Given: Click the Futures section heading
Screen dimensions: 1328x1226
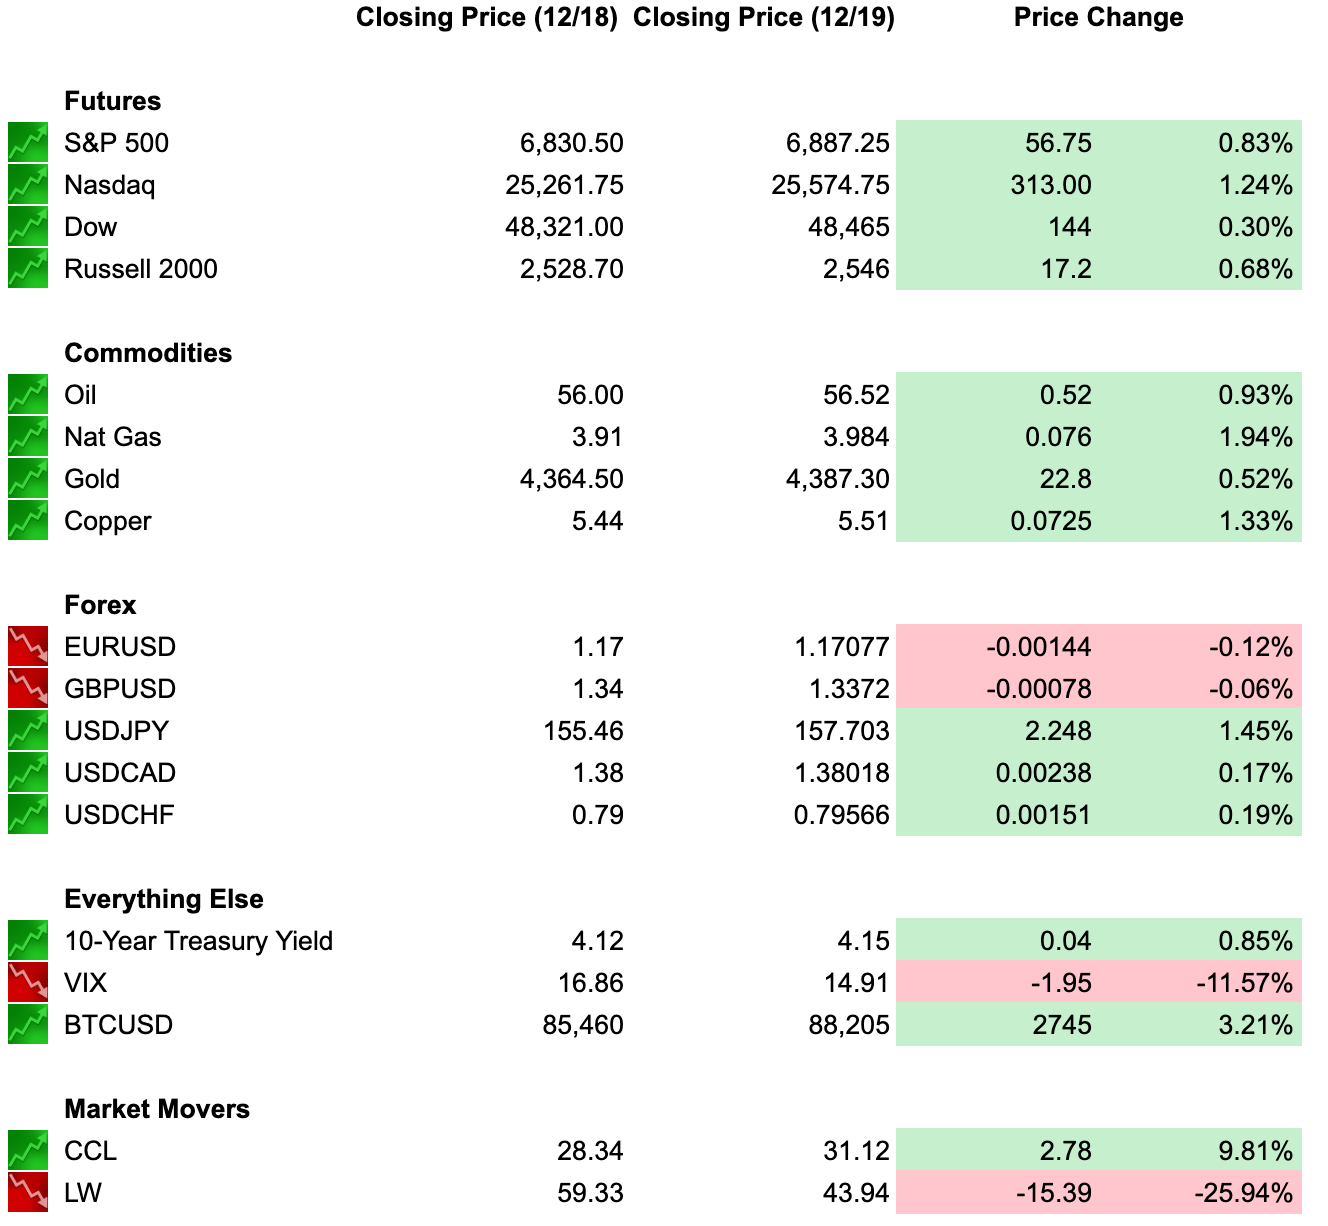Looking at the screenshot, I should [x=112, y=101].
